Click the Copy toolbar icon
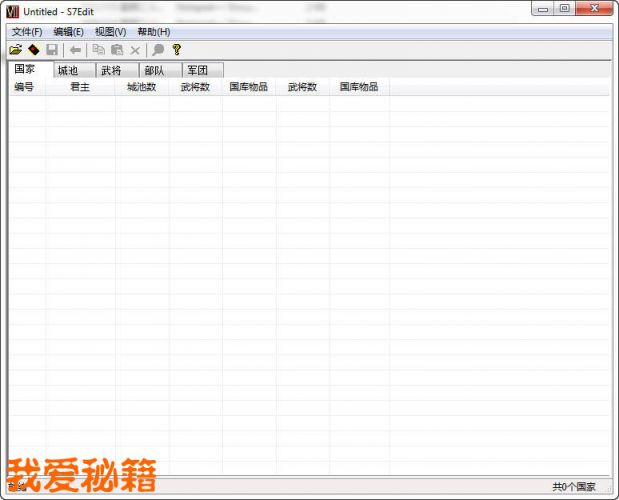 [x=98, y=50]
